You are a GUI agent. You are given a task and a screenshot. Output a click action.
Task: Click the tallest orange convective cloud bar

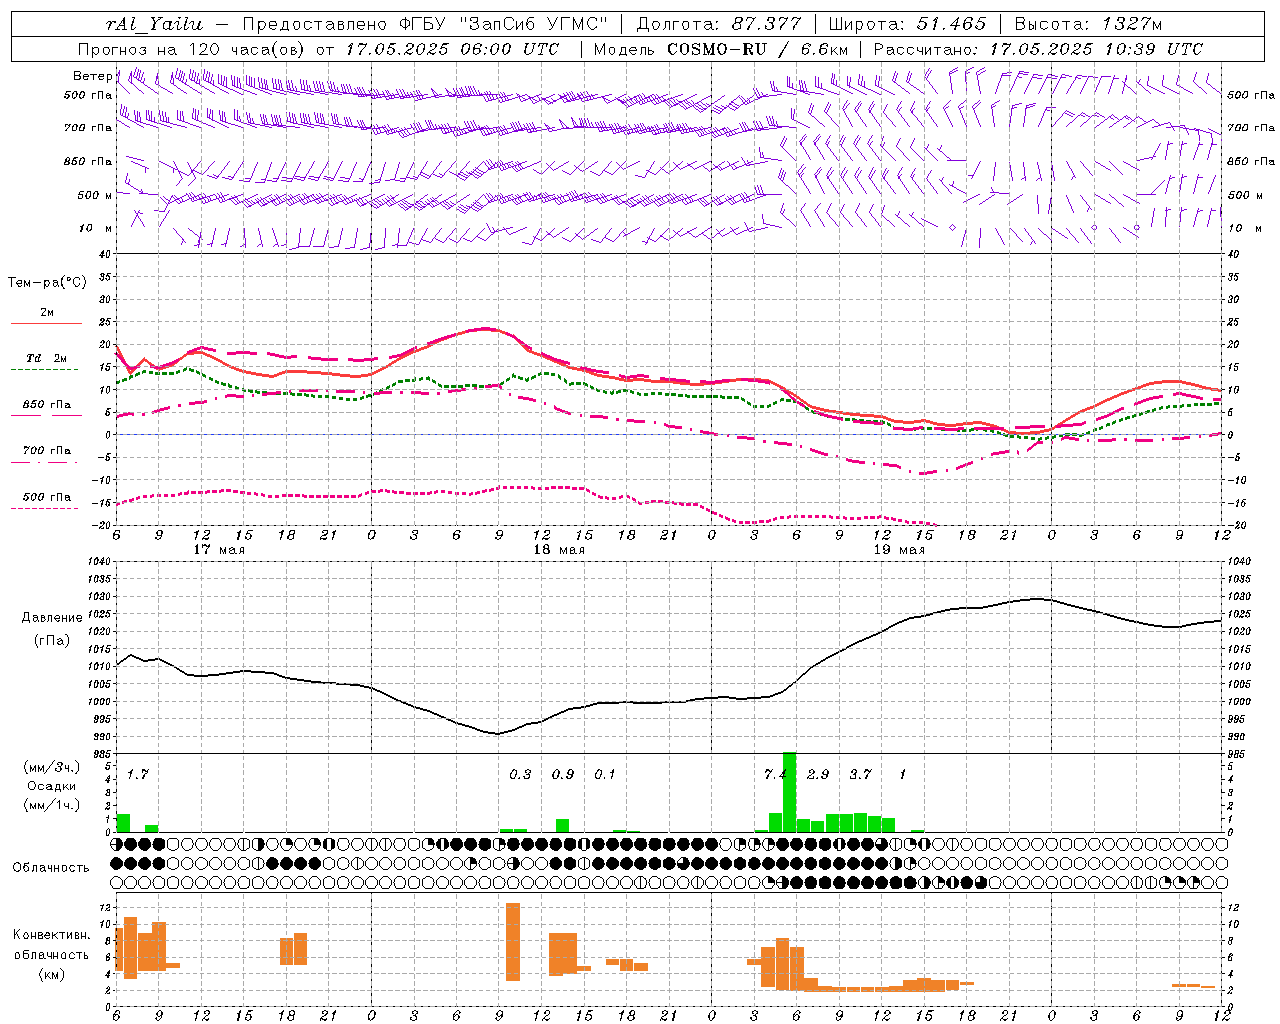[x=513, y=942]
